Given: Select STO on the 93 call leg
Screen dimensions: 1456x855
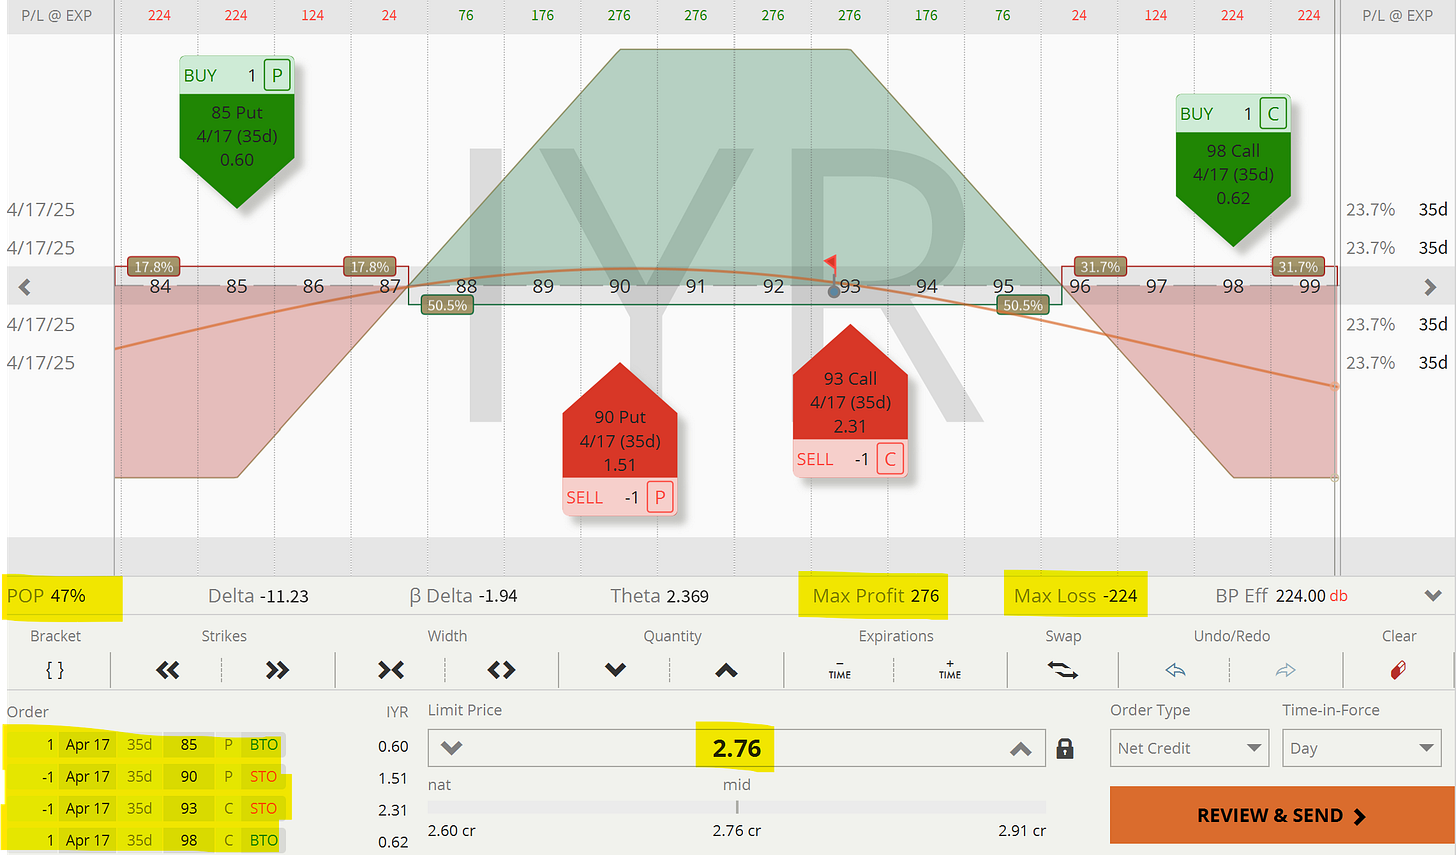Looking at the screenshot, I should (264, 809).
